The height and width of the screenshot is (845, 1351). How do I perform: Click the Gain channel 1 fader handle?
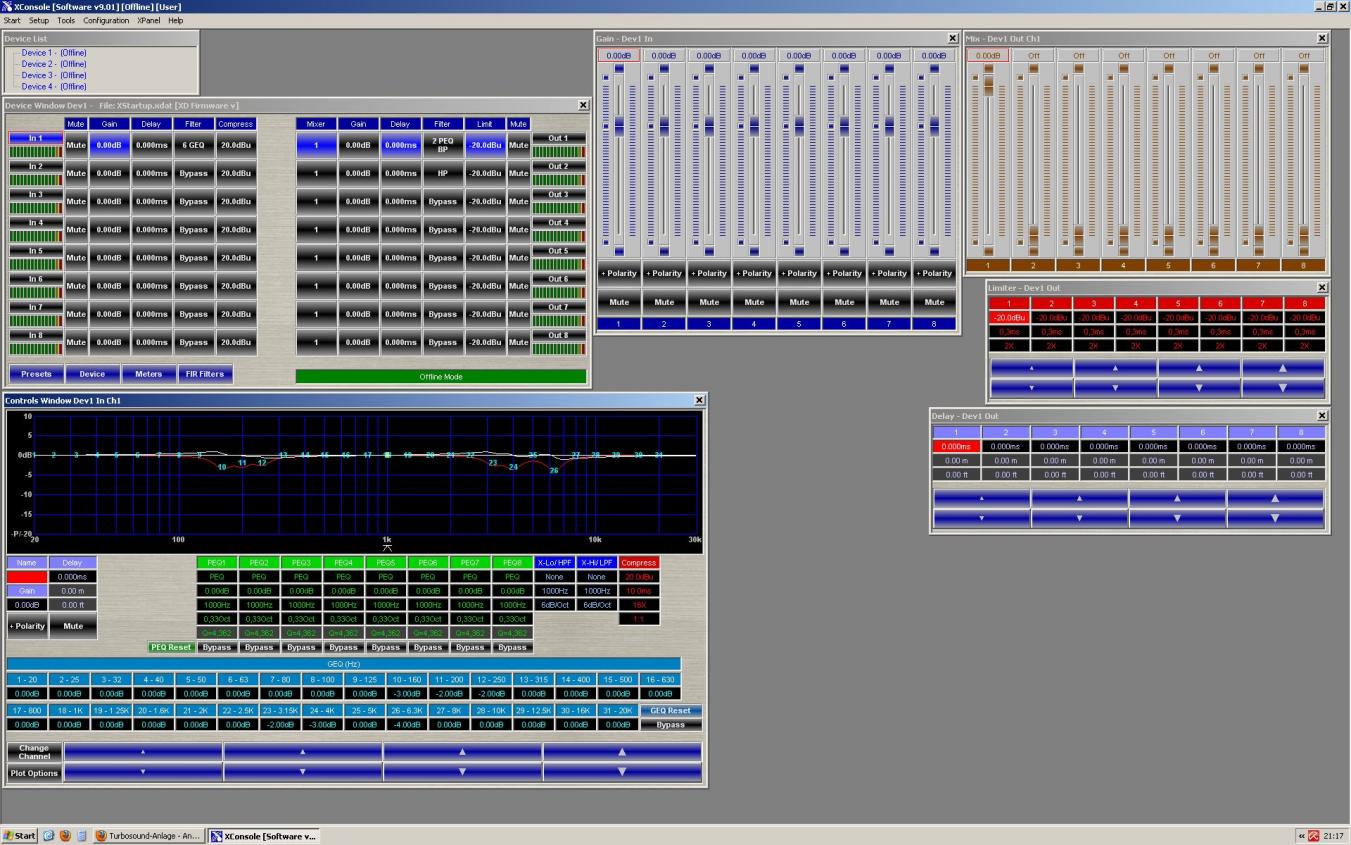pyautogui.click(x=619, y=124)
